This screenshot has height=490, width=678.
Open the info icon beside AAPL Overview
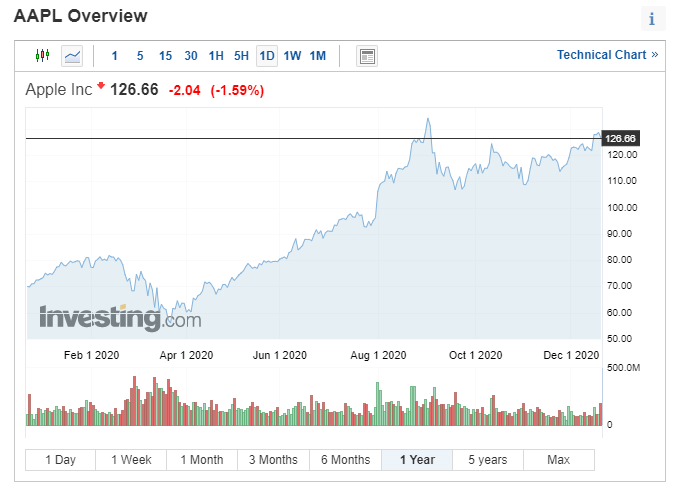click(x=651, y=18)
